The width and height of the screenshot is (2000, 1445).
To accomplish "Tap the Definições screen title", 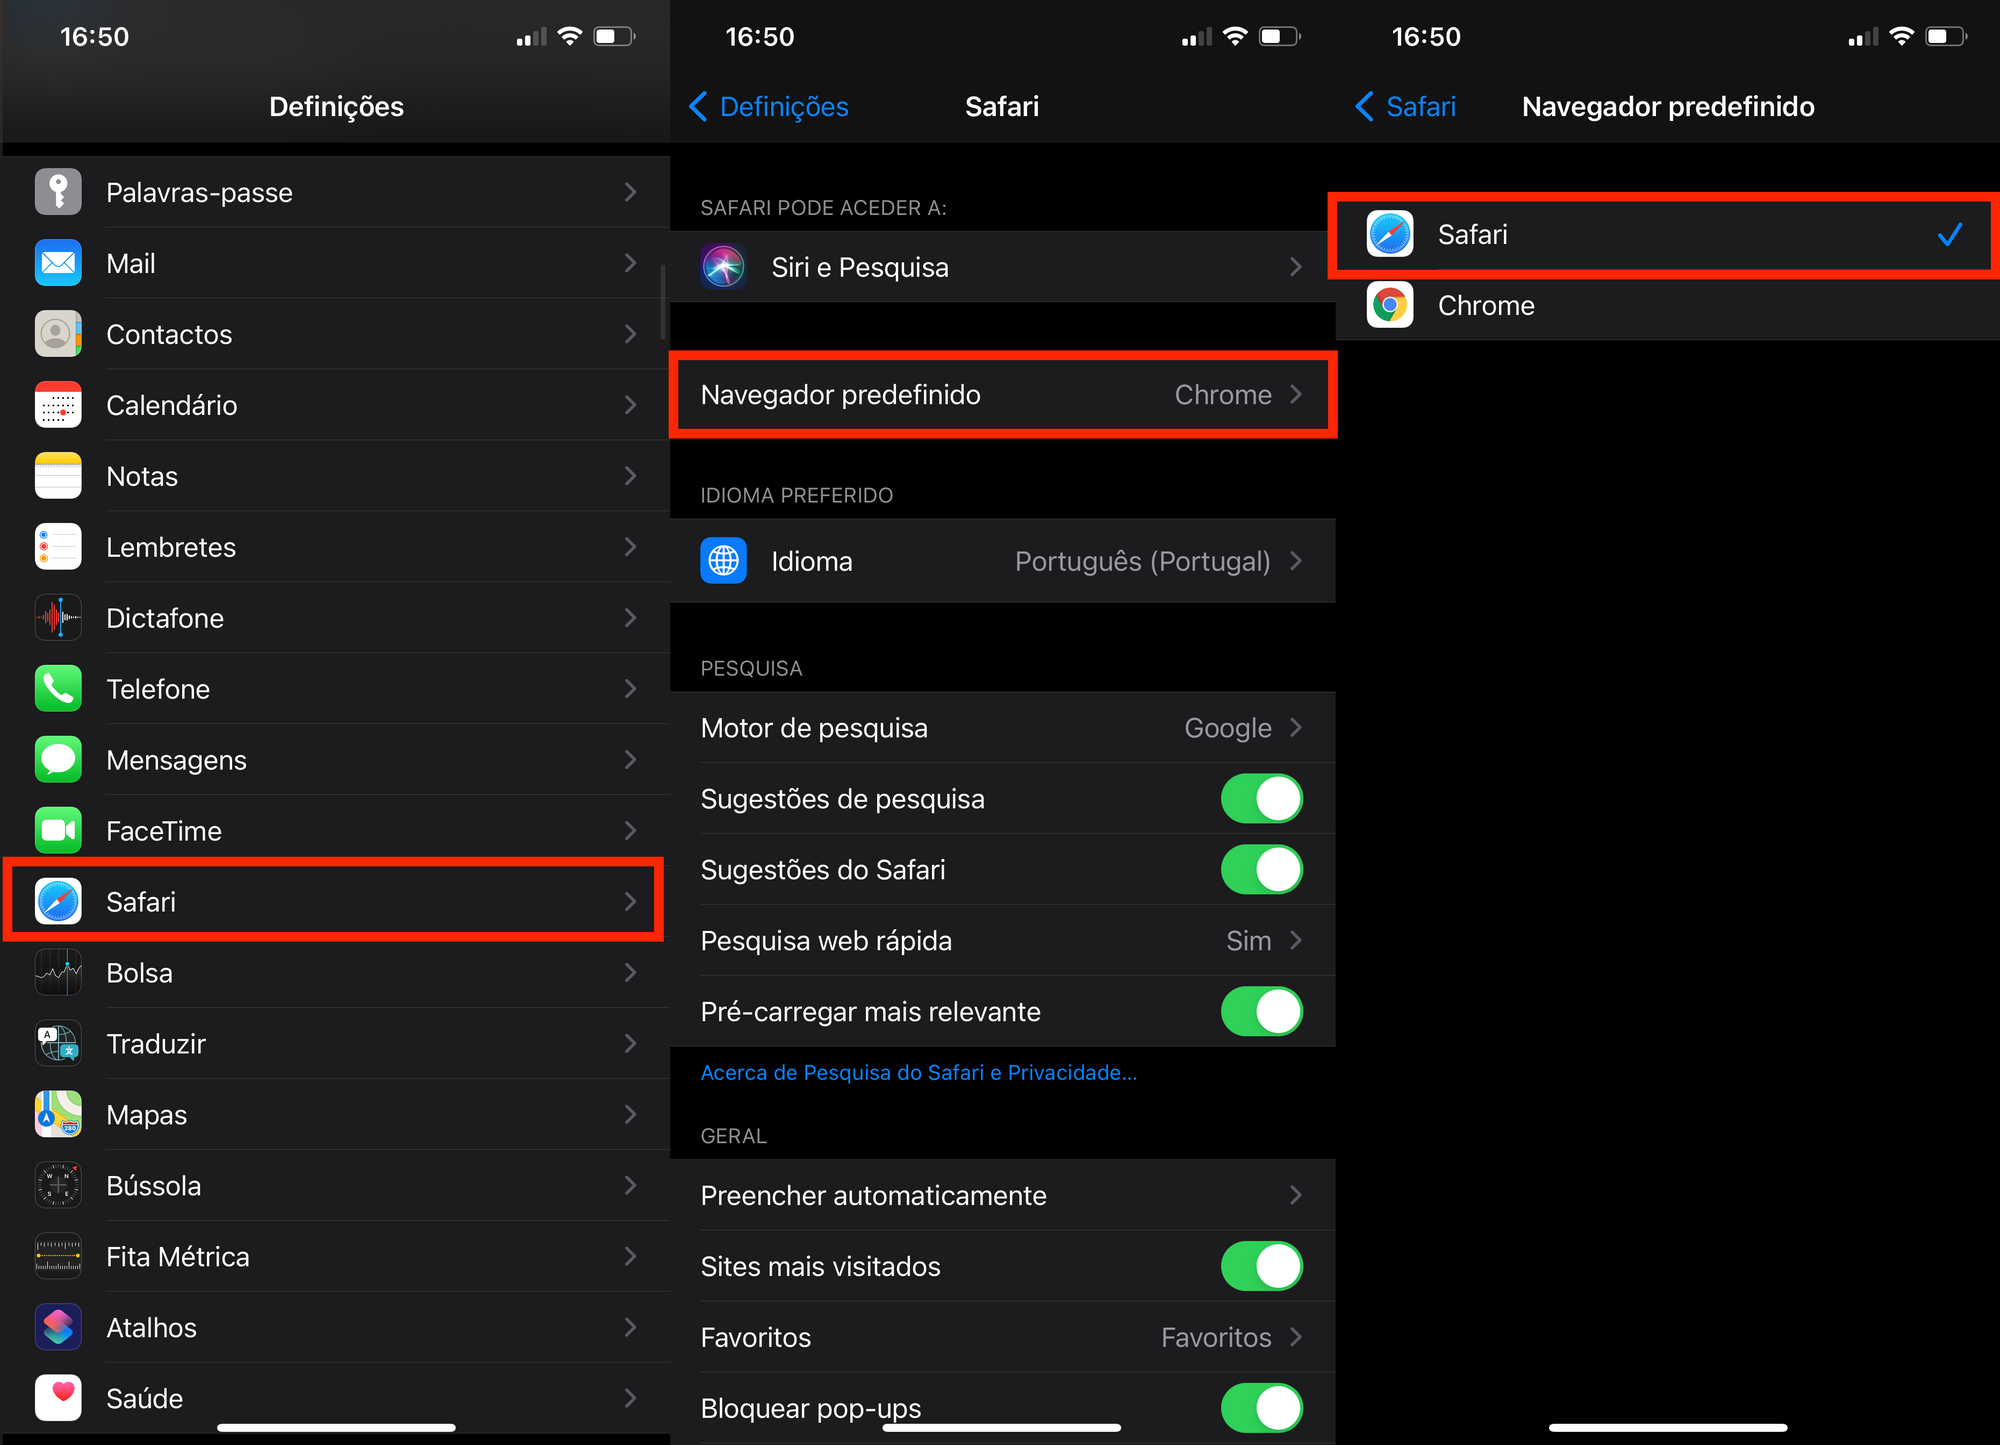I will 336,106.
